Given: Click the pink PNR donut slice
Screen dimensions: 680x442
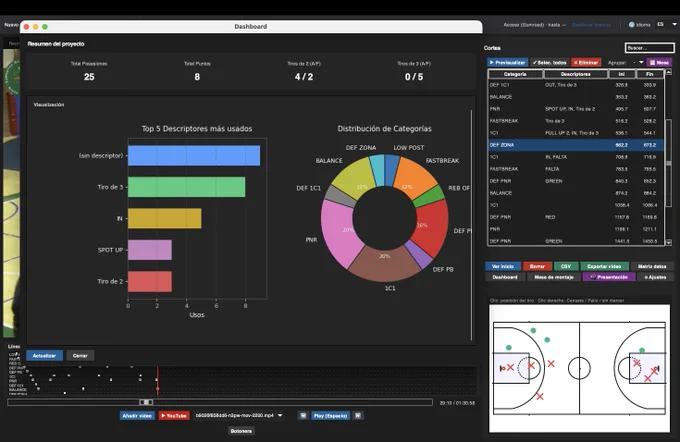Looking at the screenshot, I should [340, 232].
